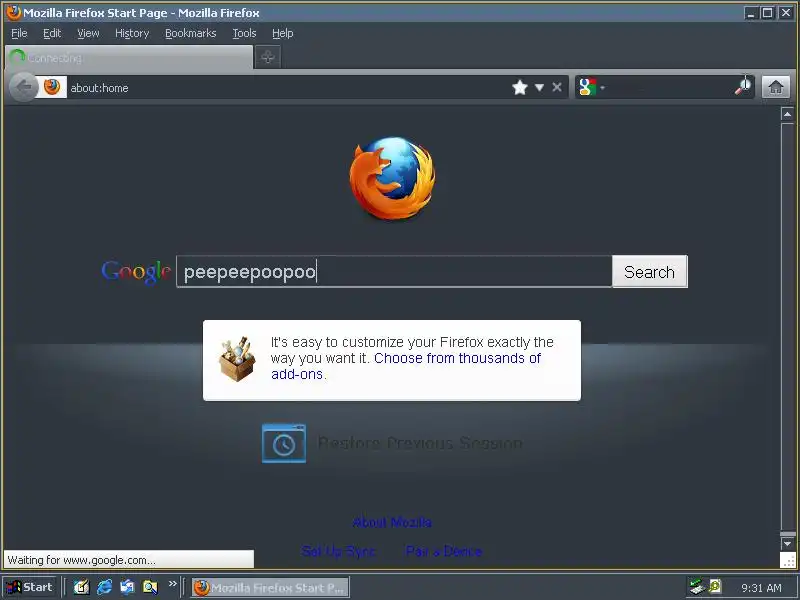
Task: Click the add-ons toolbox icon
Action: tap(237, 359)
